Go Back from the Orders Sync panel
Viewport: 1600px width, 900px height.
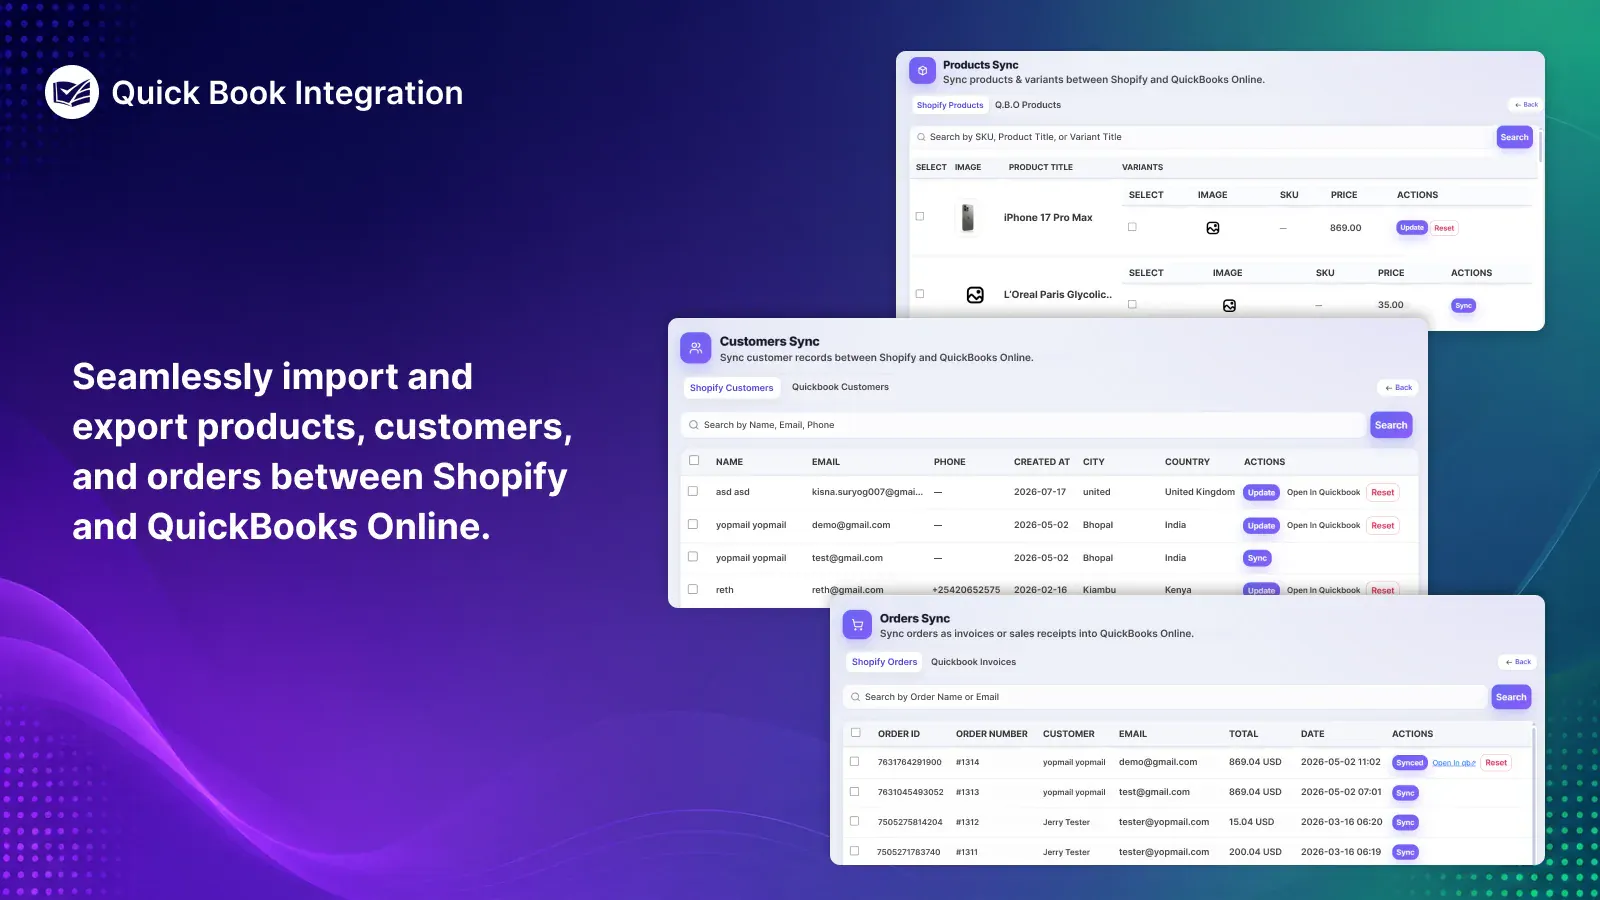1518,662
